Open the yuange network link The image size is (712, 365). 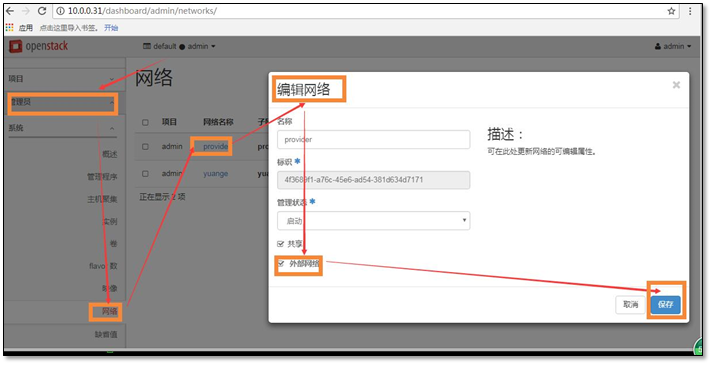(x=215, y=173)
